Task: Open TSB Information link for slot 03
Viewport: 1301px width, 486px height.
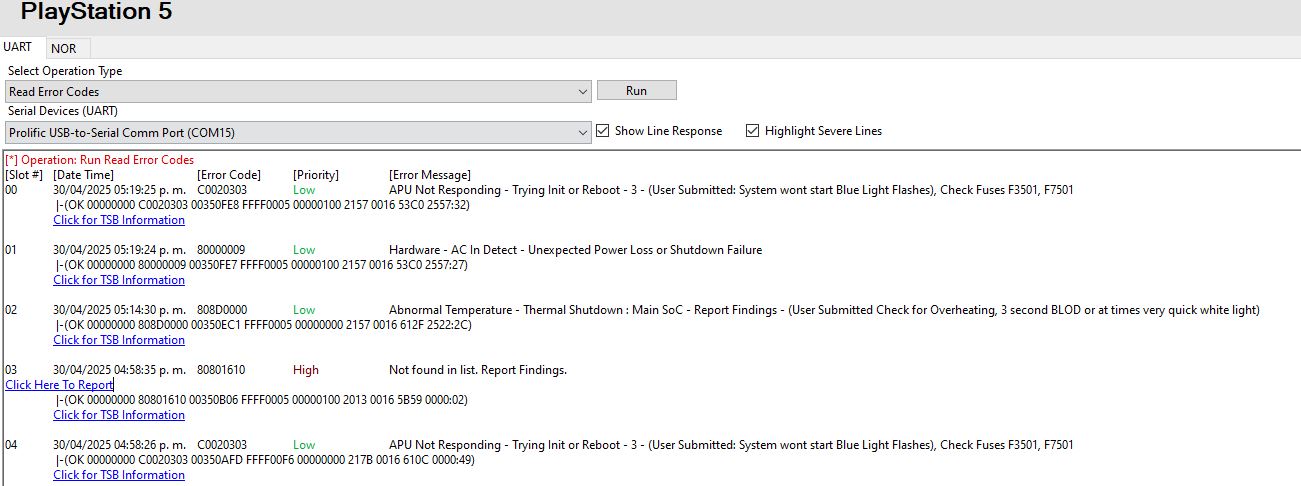Action: pyautogui.click(x=119, y=415)
